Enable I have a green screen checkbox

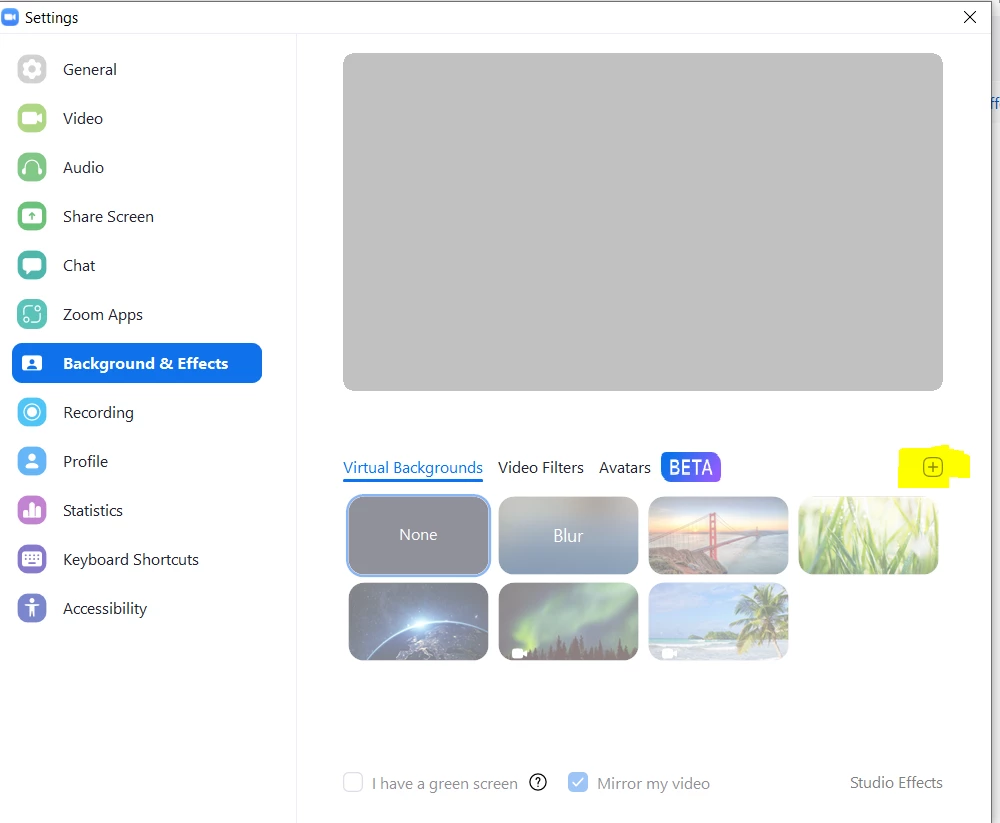pyautogui.click(x=353, y=782)
